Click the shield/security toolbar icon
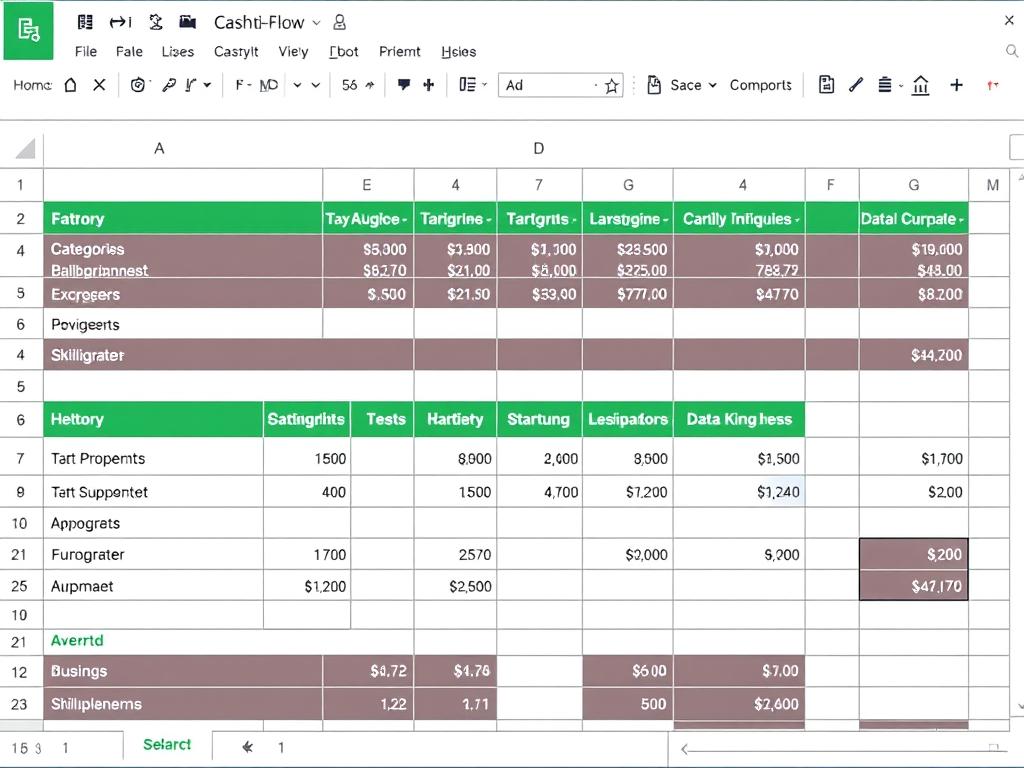 coord(137,85)
